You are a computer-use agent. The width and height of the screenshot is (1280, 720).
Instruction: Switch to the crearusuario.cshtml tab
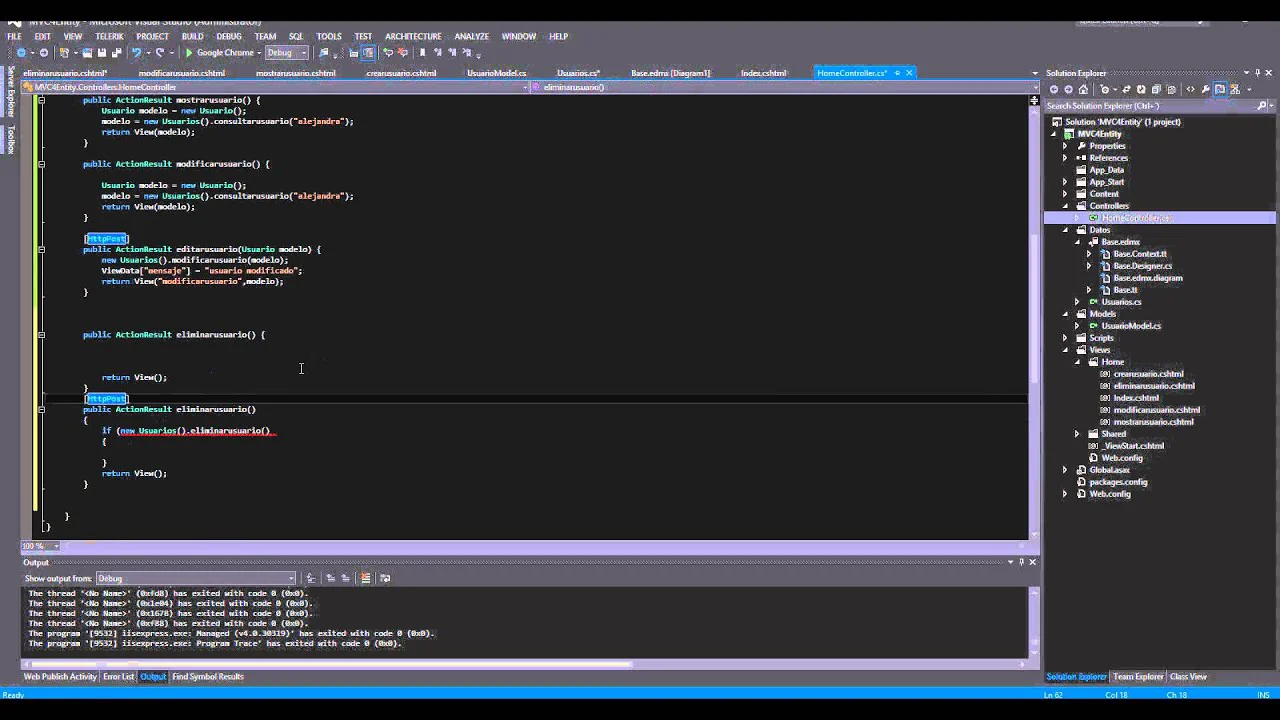tap(401, 73)
